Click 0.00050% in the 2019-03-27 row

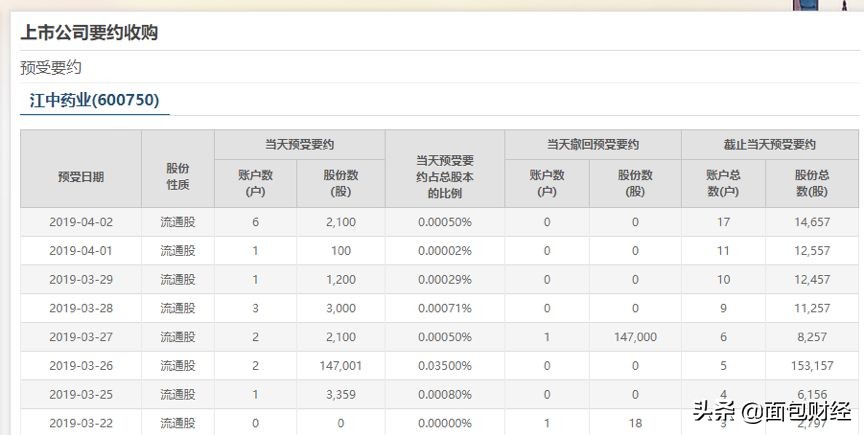pos(445,337)
